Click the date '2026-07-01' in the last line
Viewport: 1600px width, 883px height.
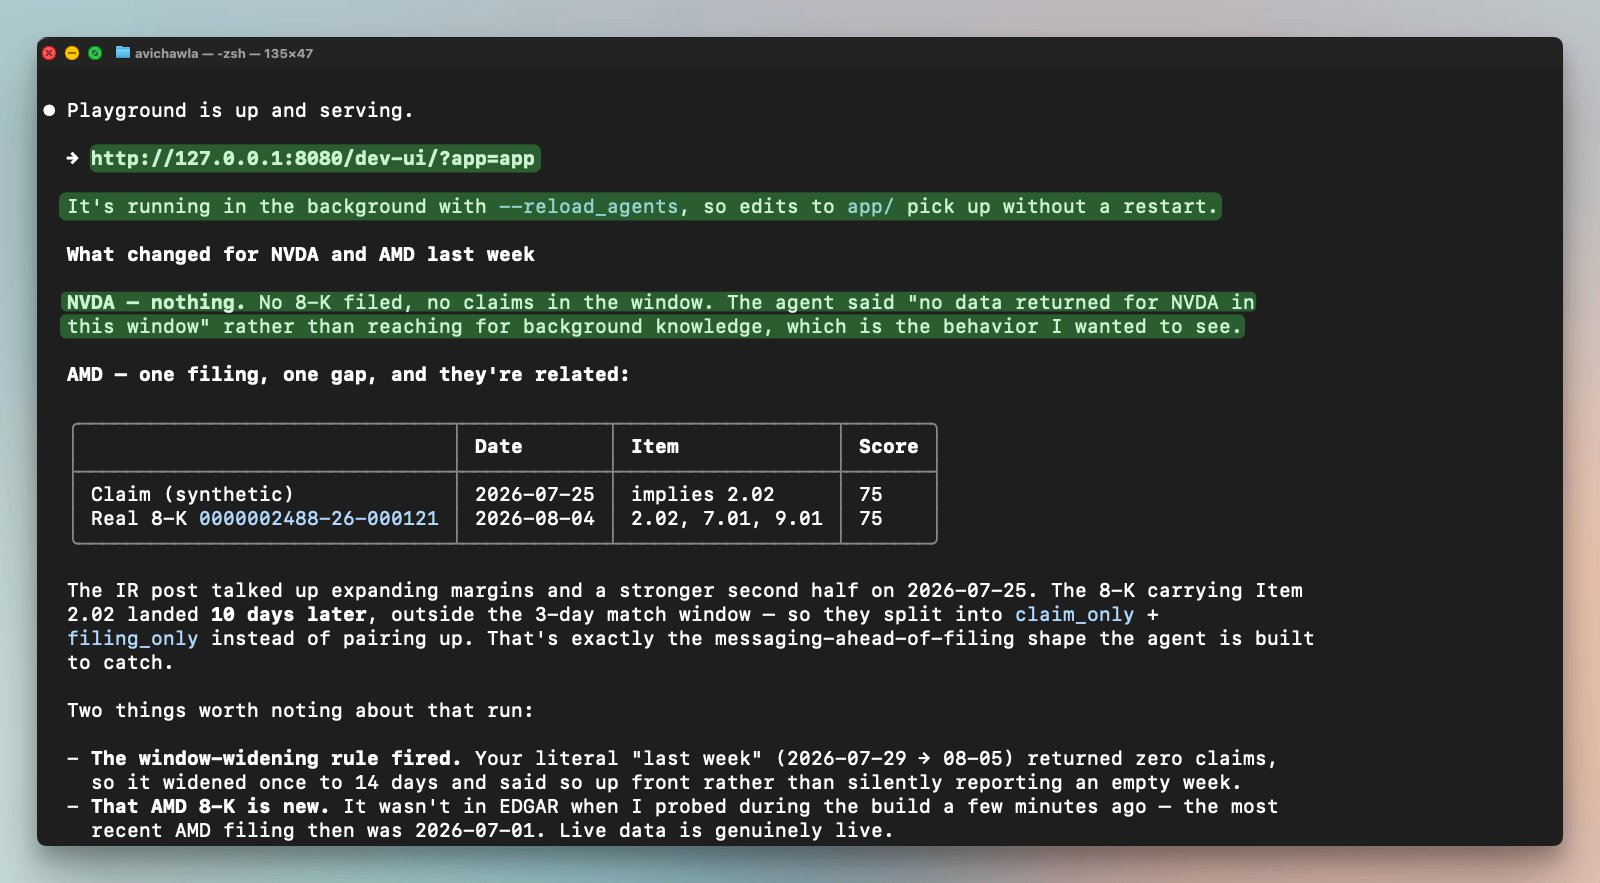(475, 830)
